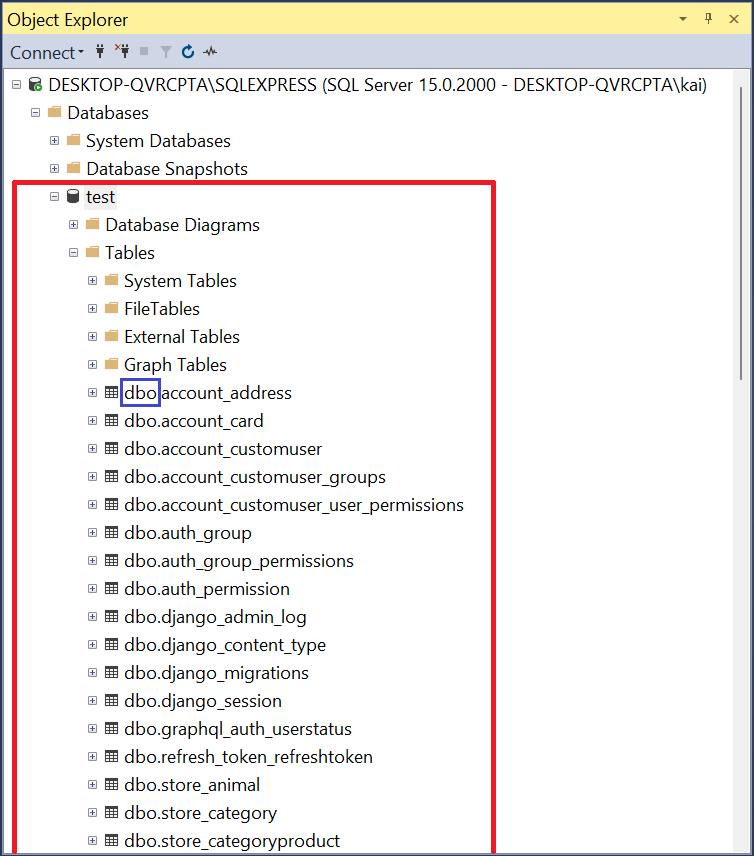Expand dbo.store_animal table node
The width and height of the screenshot is (754, 856).
(x=93, y=784)
